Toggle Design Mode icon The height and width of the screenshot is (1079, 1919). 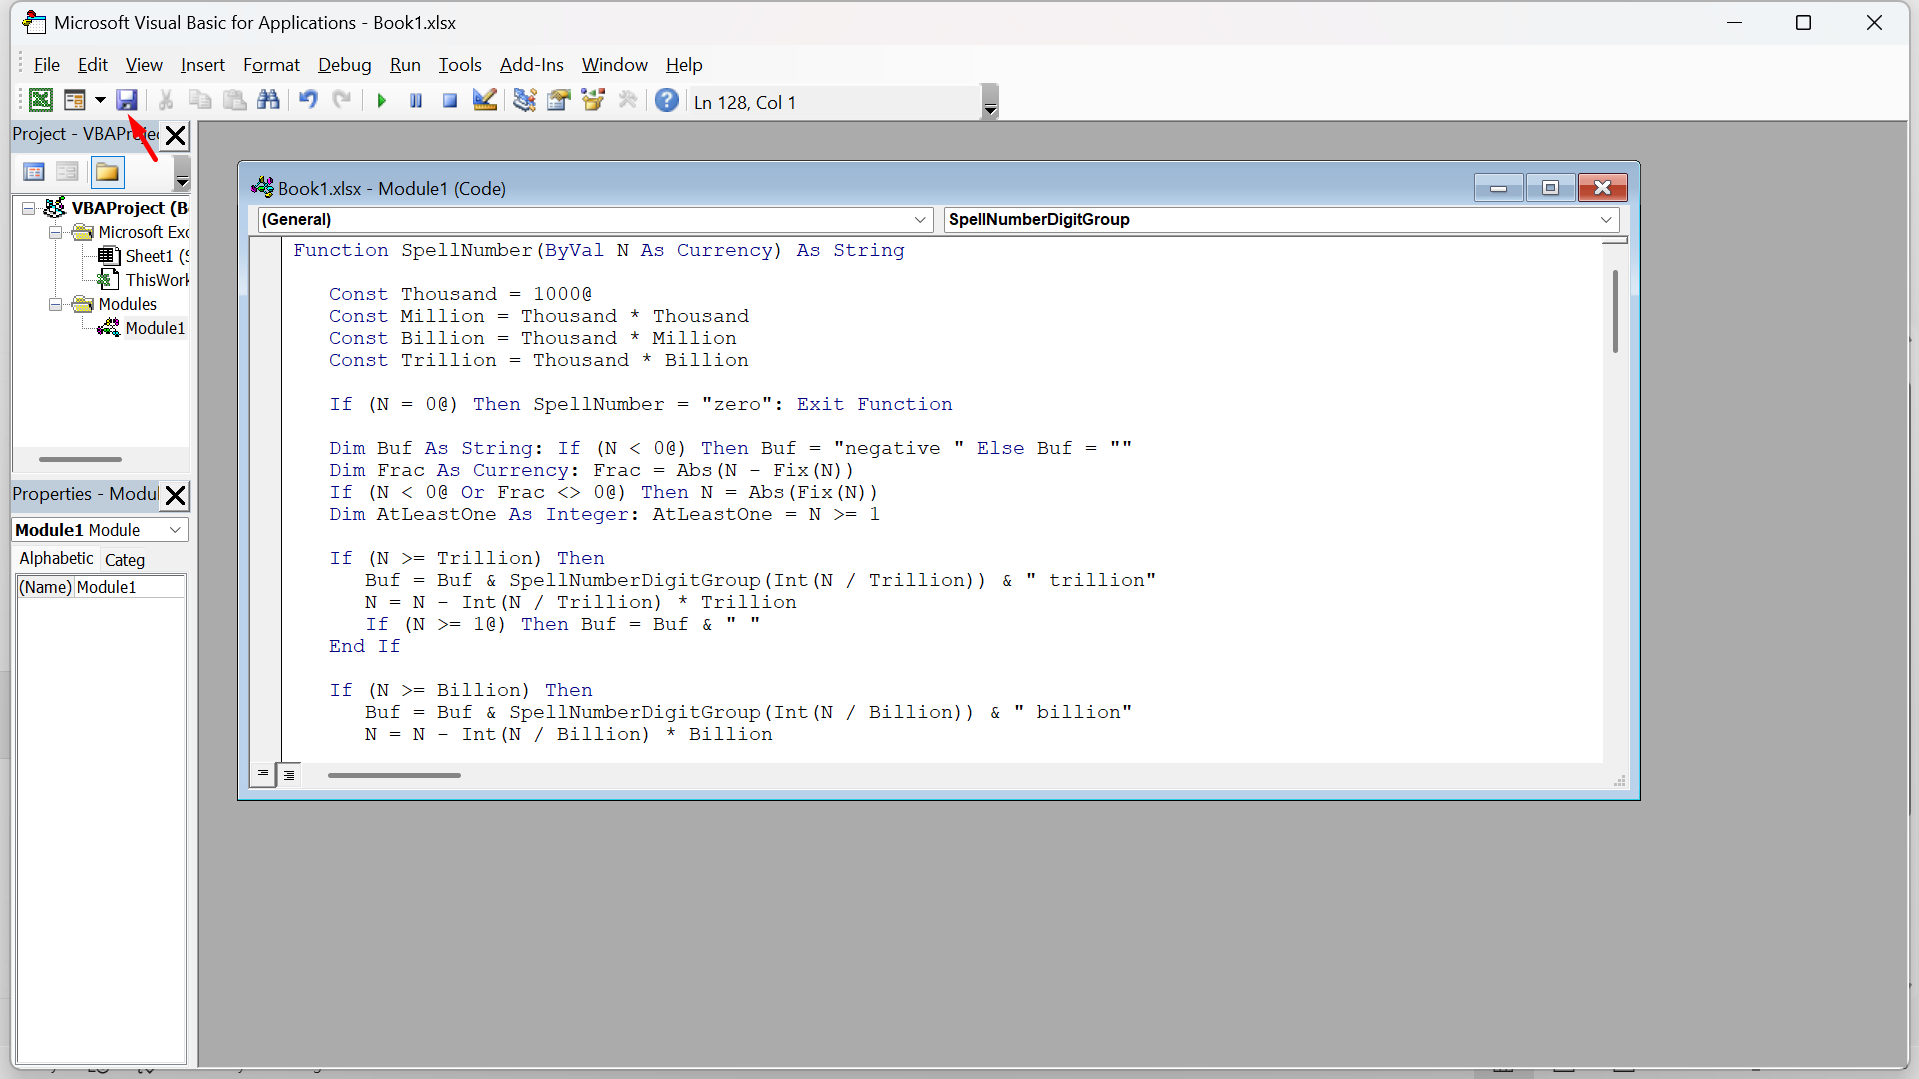485,100
